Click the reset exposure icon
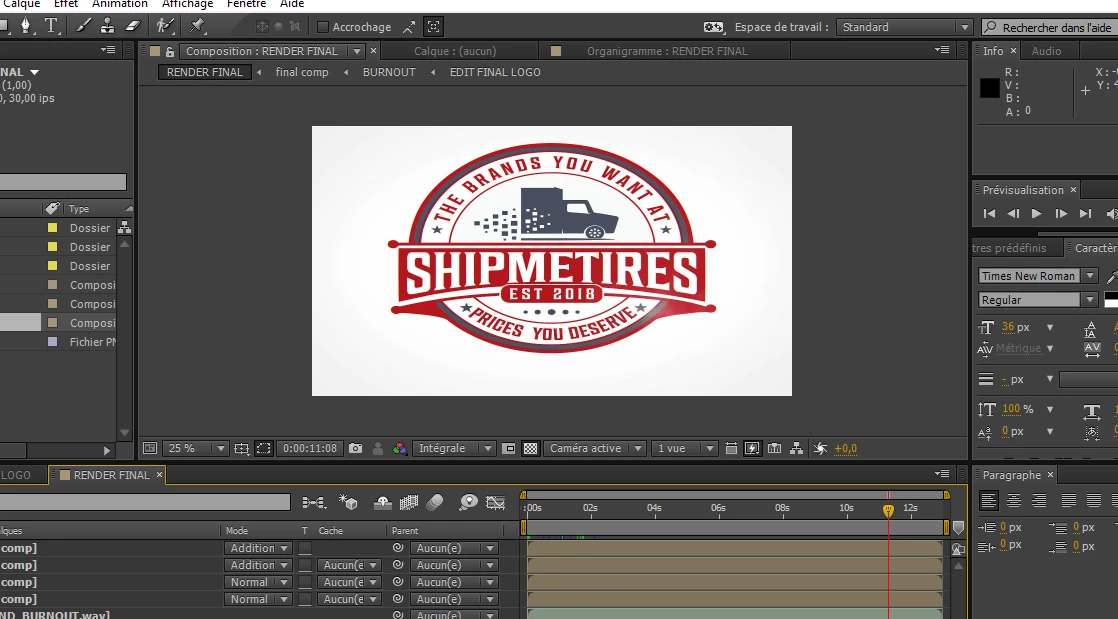The image size is (1118, 619). click(x=820, y=449)
